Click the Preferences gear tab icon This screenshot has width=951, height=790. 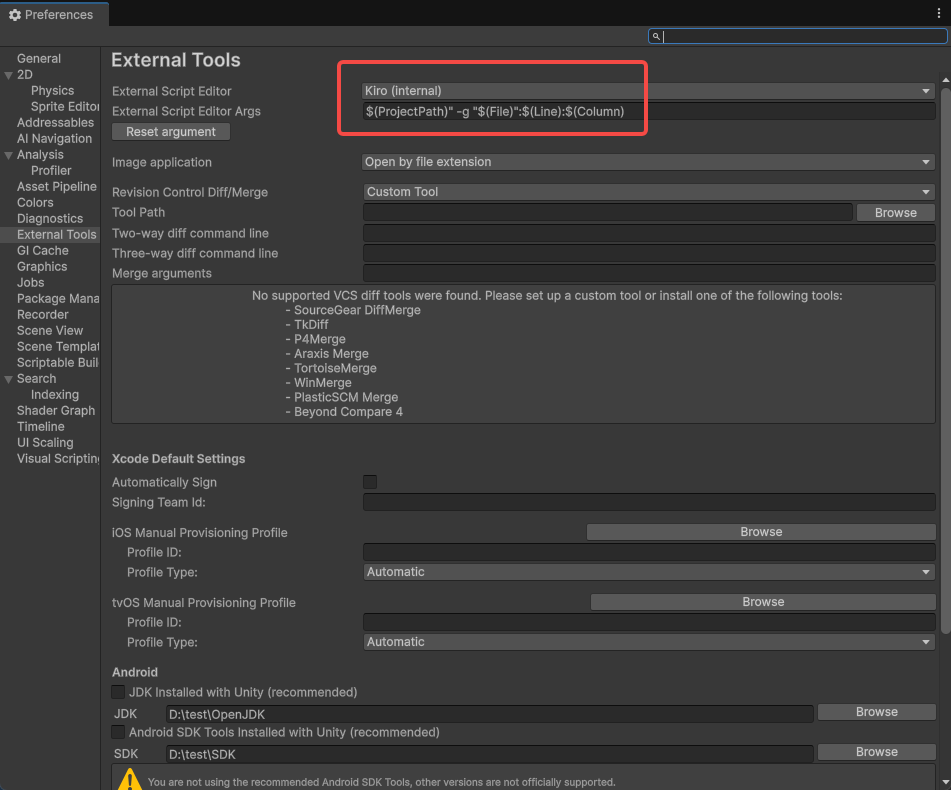coord(15,15)
